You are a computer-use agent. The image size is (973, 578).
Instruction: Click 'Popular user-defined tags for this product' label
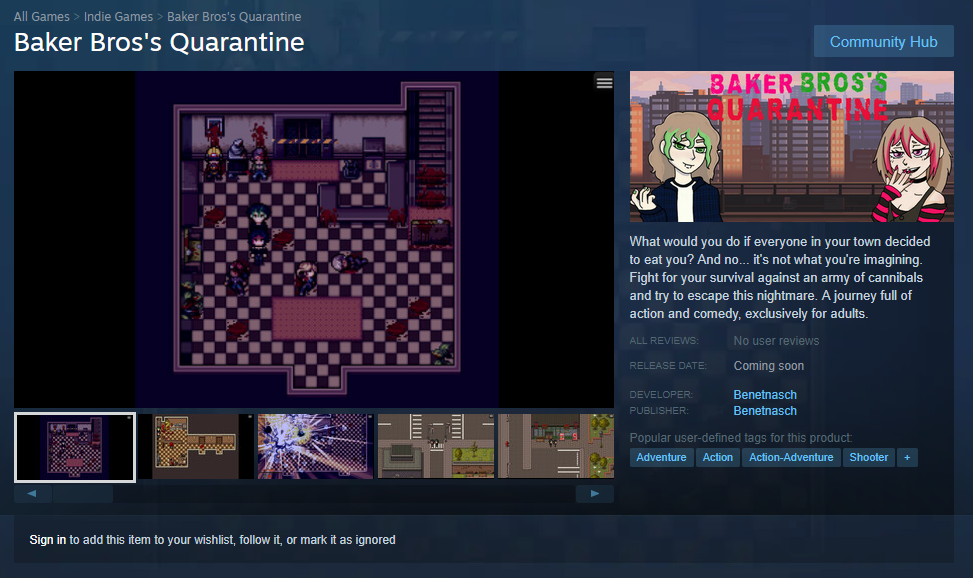pyautogui.click(x=741, y=438)
